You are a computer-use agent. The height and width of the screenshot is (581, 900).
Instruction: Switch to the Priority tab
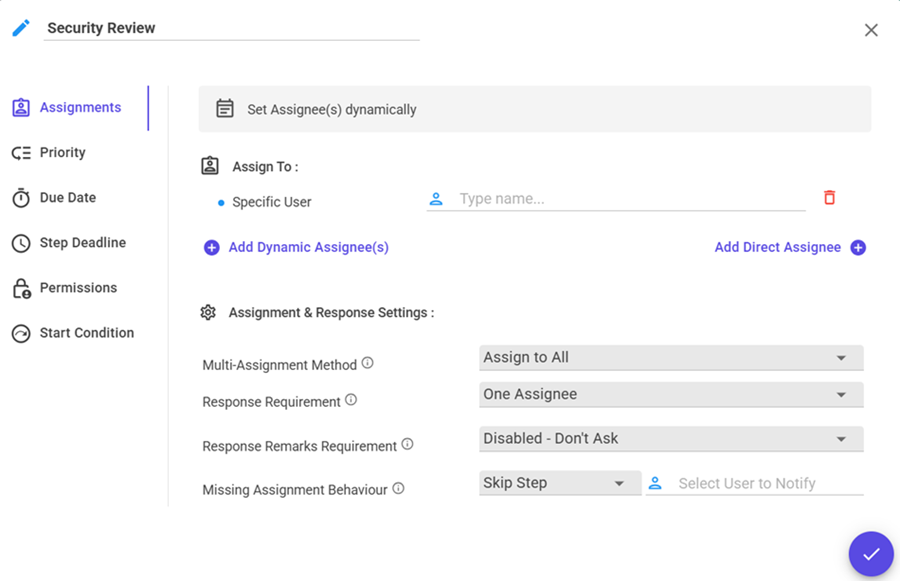coord(62,153)
